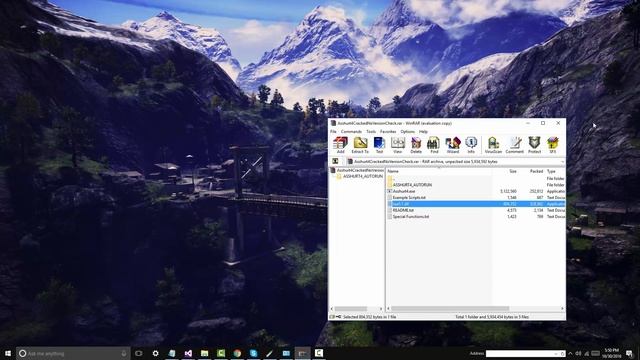Click the status bar drive icon
Viewport: 640px width, 360px height.
[332, 317]
